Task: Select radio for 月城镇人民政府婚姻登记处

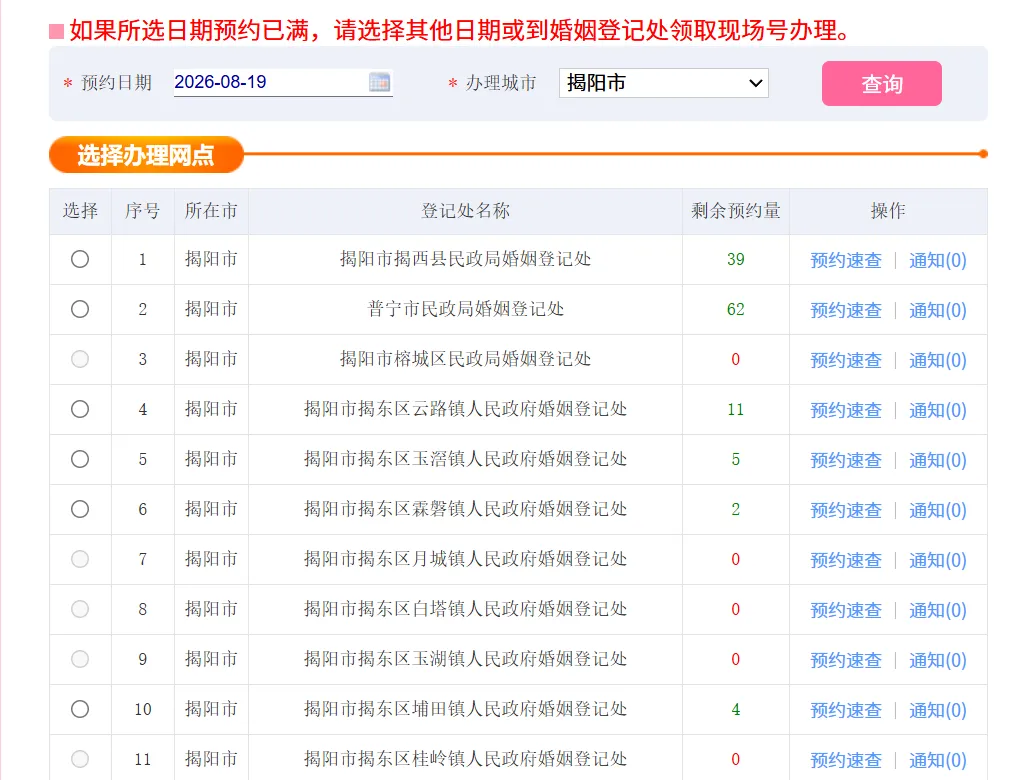Action: pos(80,559)
